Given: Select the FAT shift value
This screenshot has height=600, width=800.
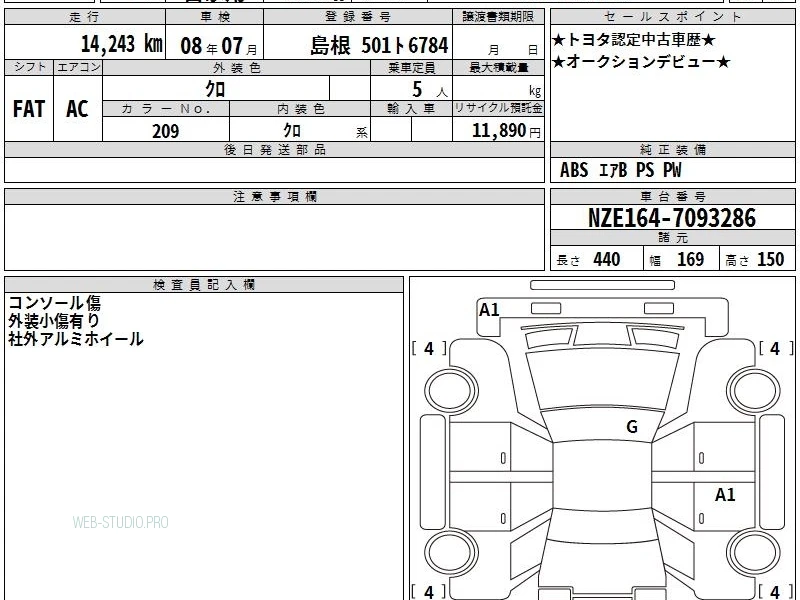Looking at the screenshot, I should point(29,109).
